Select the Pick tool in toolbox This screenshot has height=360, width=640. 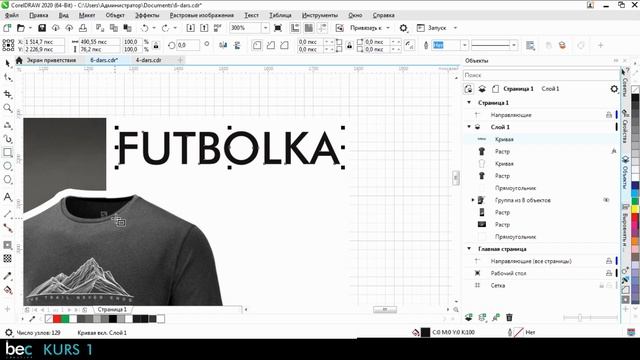pos(7,63)
